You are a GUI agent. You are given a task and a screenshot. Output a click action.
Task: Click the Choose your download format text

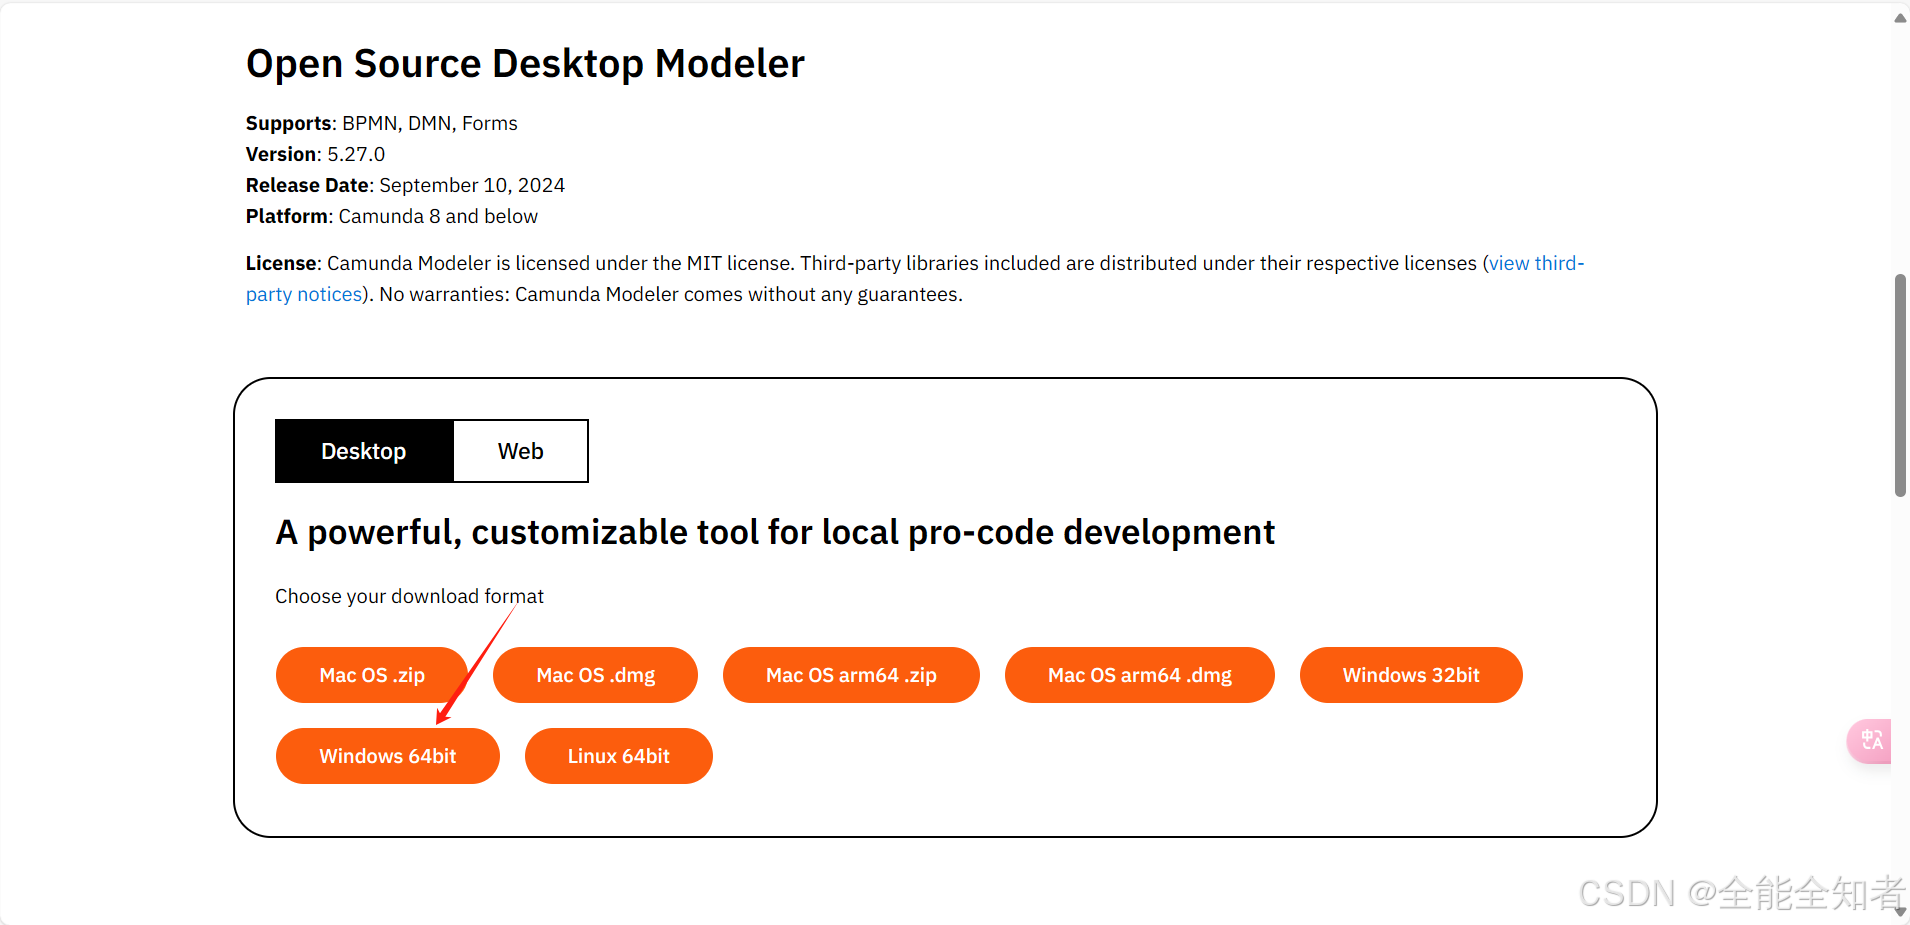tap(409, 596)
